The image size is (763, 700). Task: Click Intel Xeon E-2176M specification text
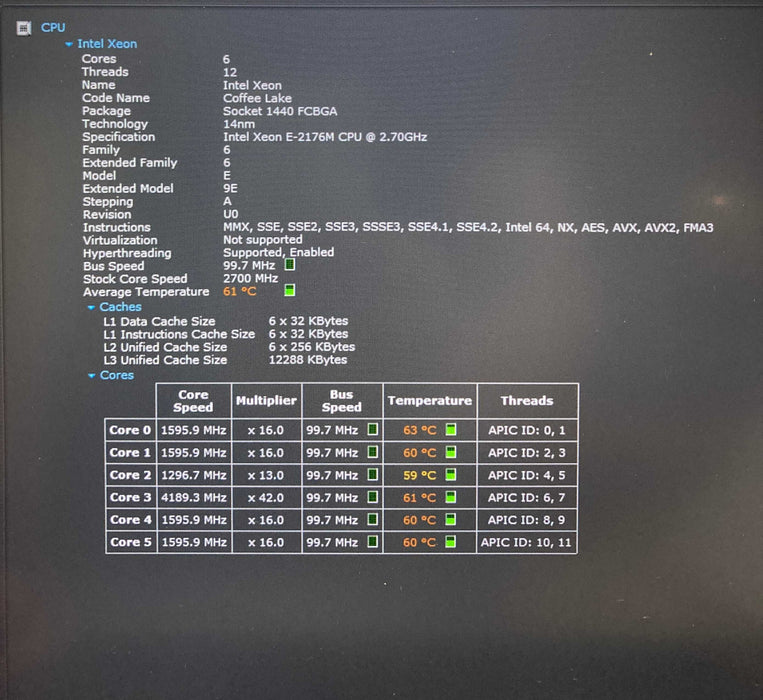(325, 137)
